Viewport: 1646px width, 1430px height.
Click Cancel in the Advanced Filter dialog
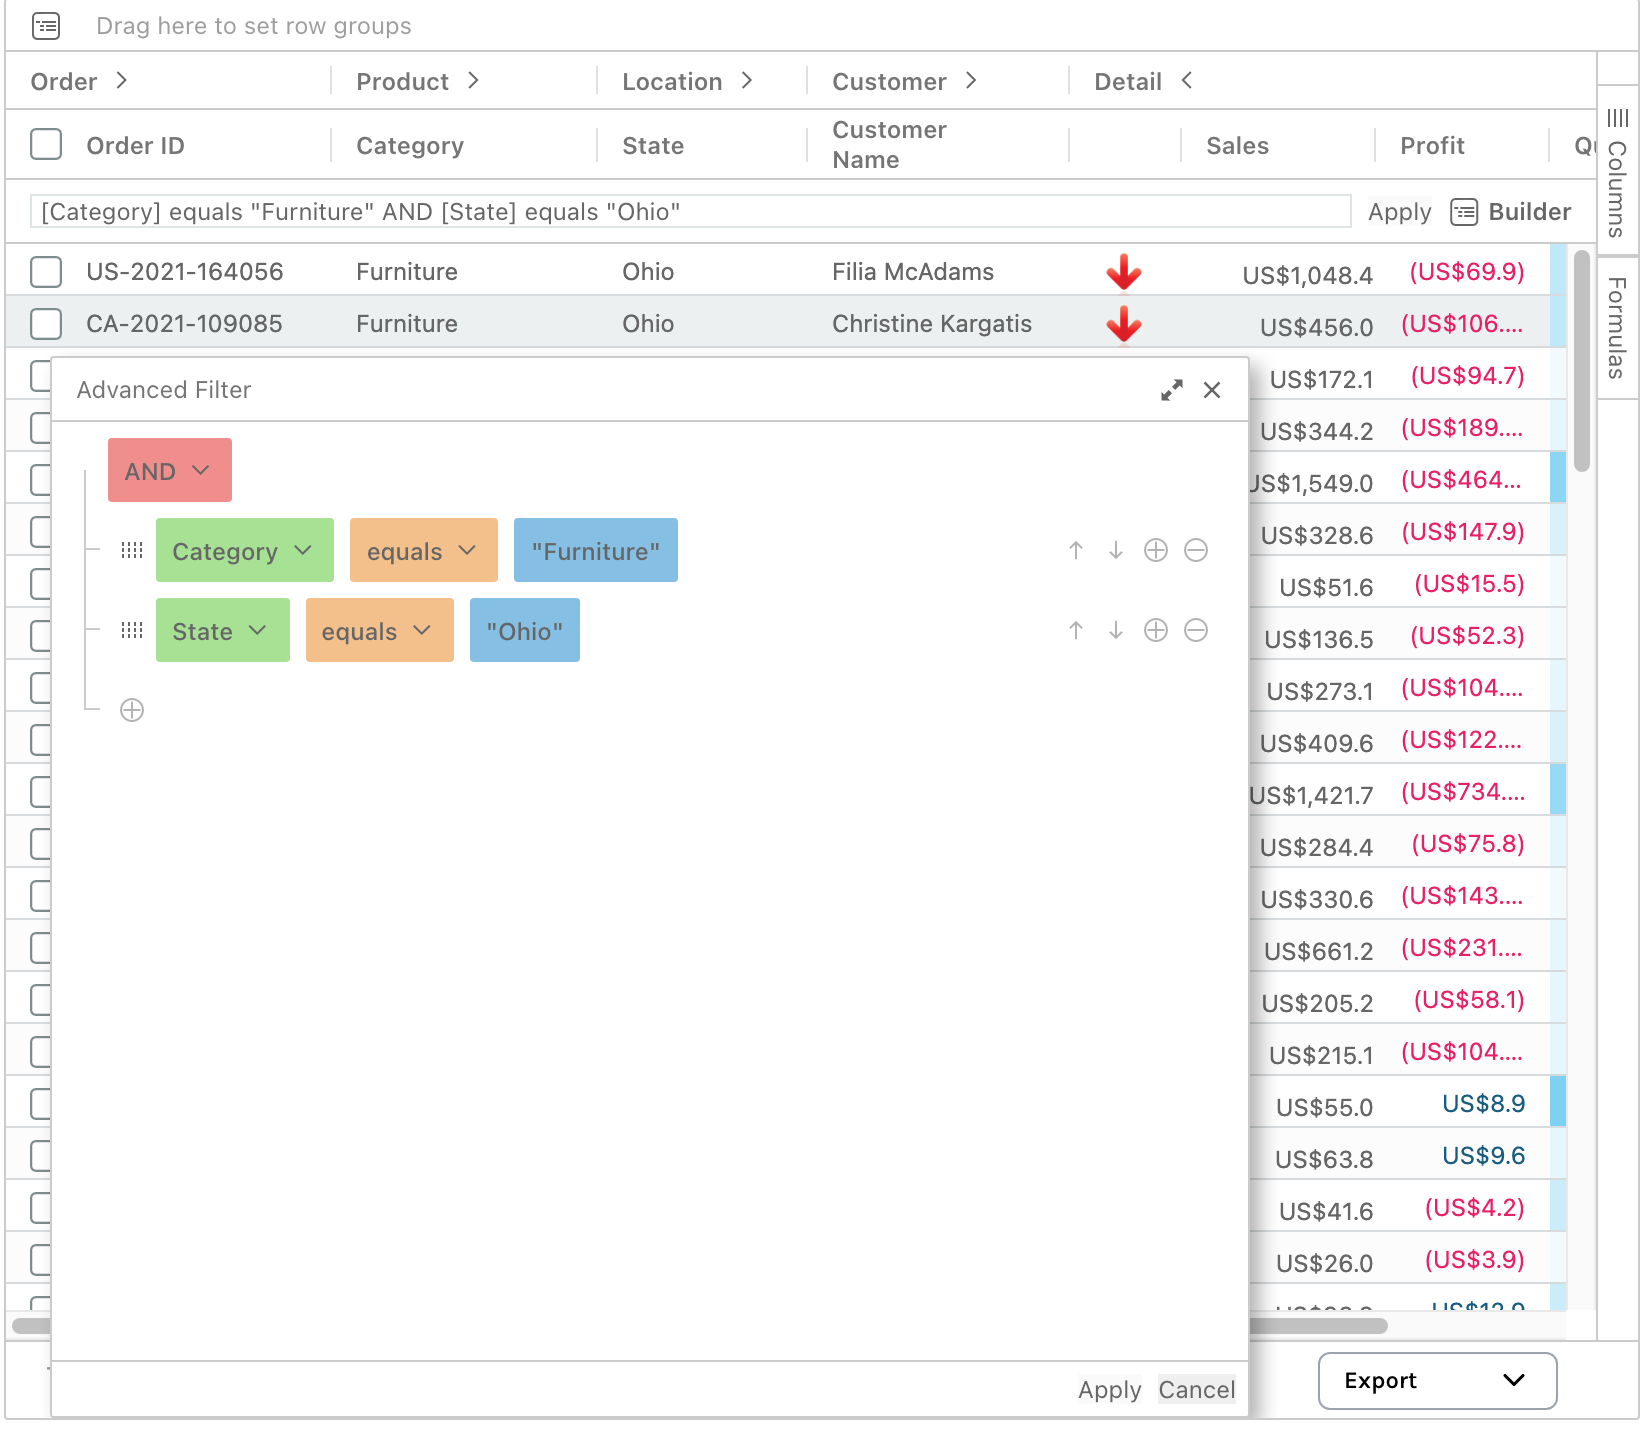1196,1389
